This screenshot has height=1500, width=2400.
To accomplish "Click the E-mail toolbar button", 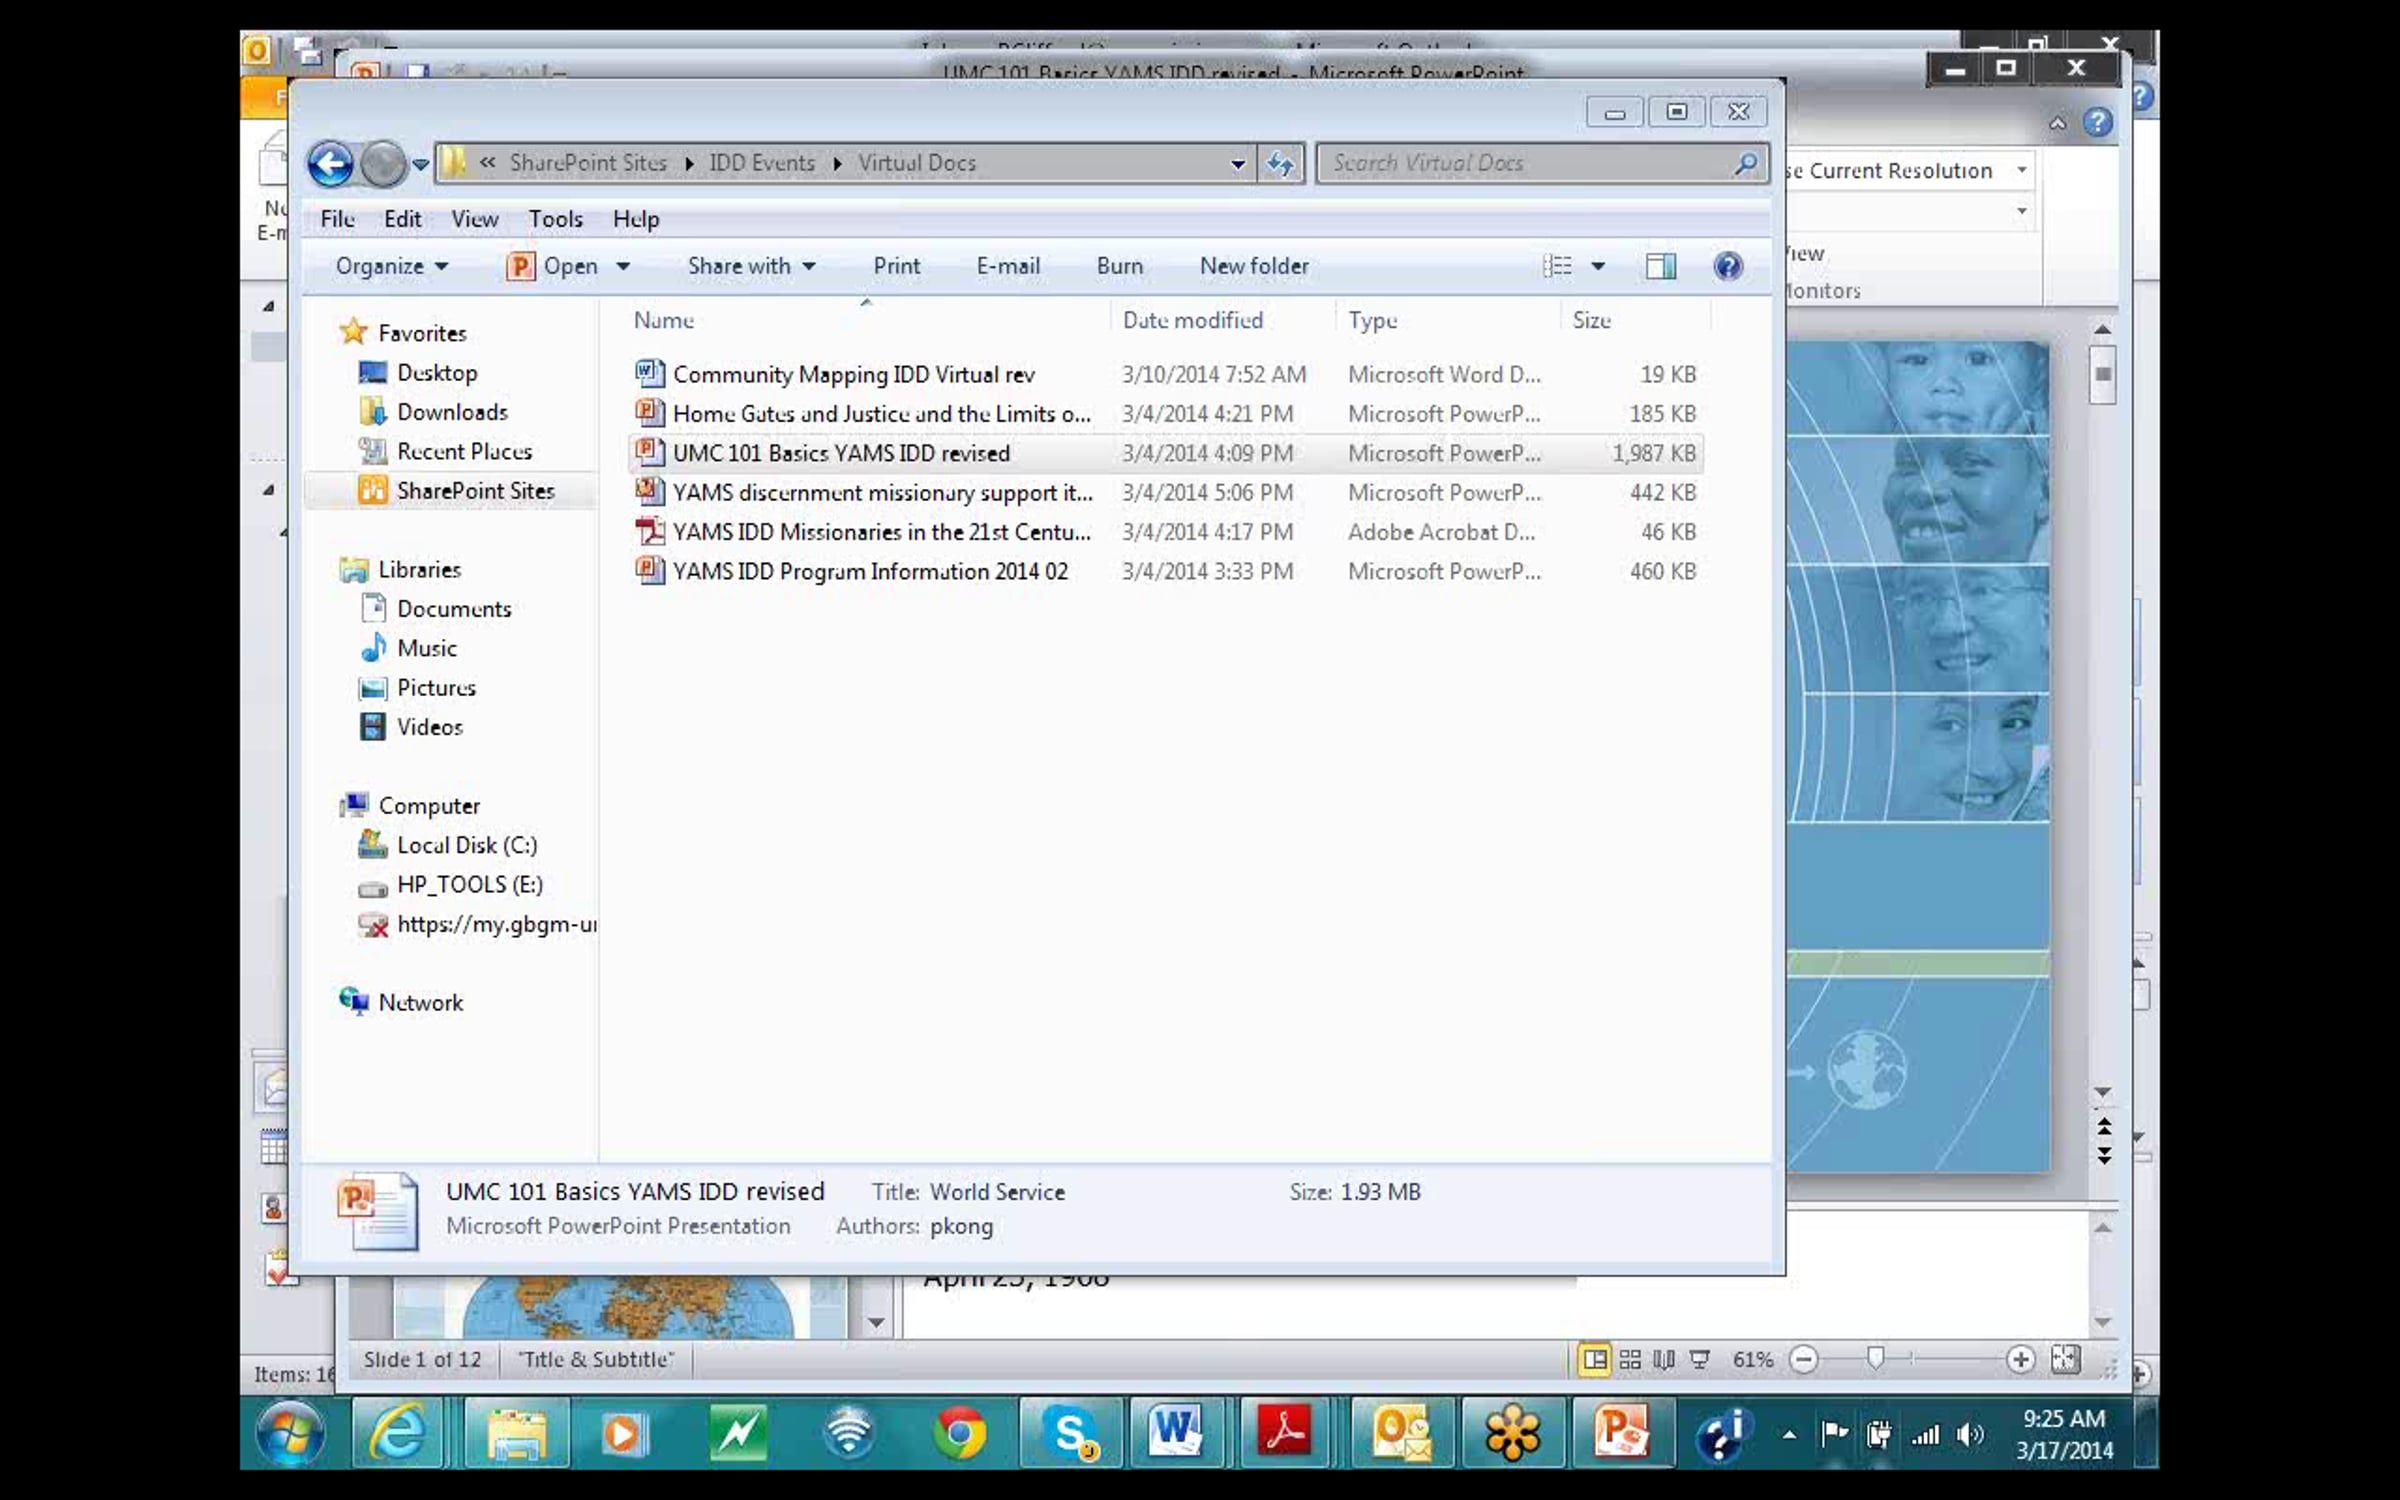I will pos(1007,266).
